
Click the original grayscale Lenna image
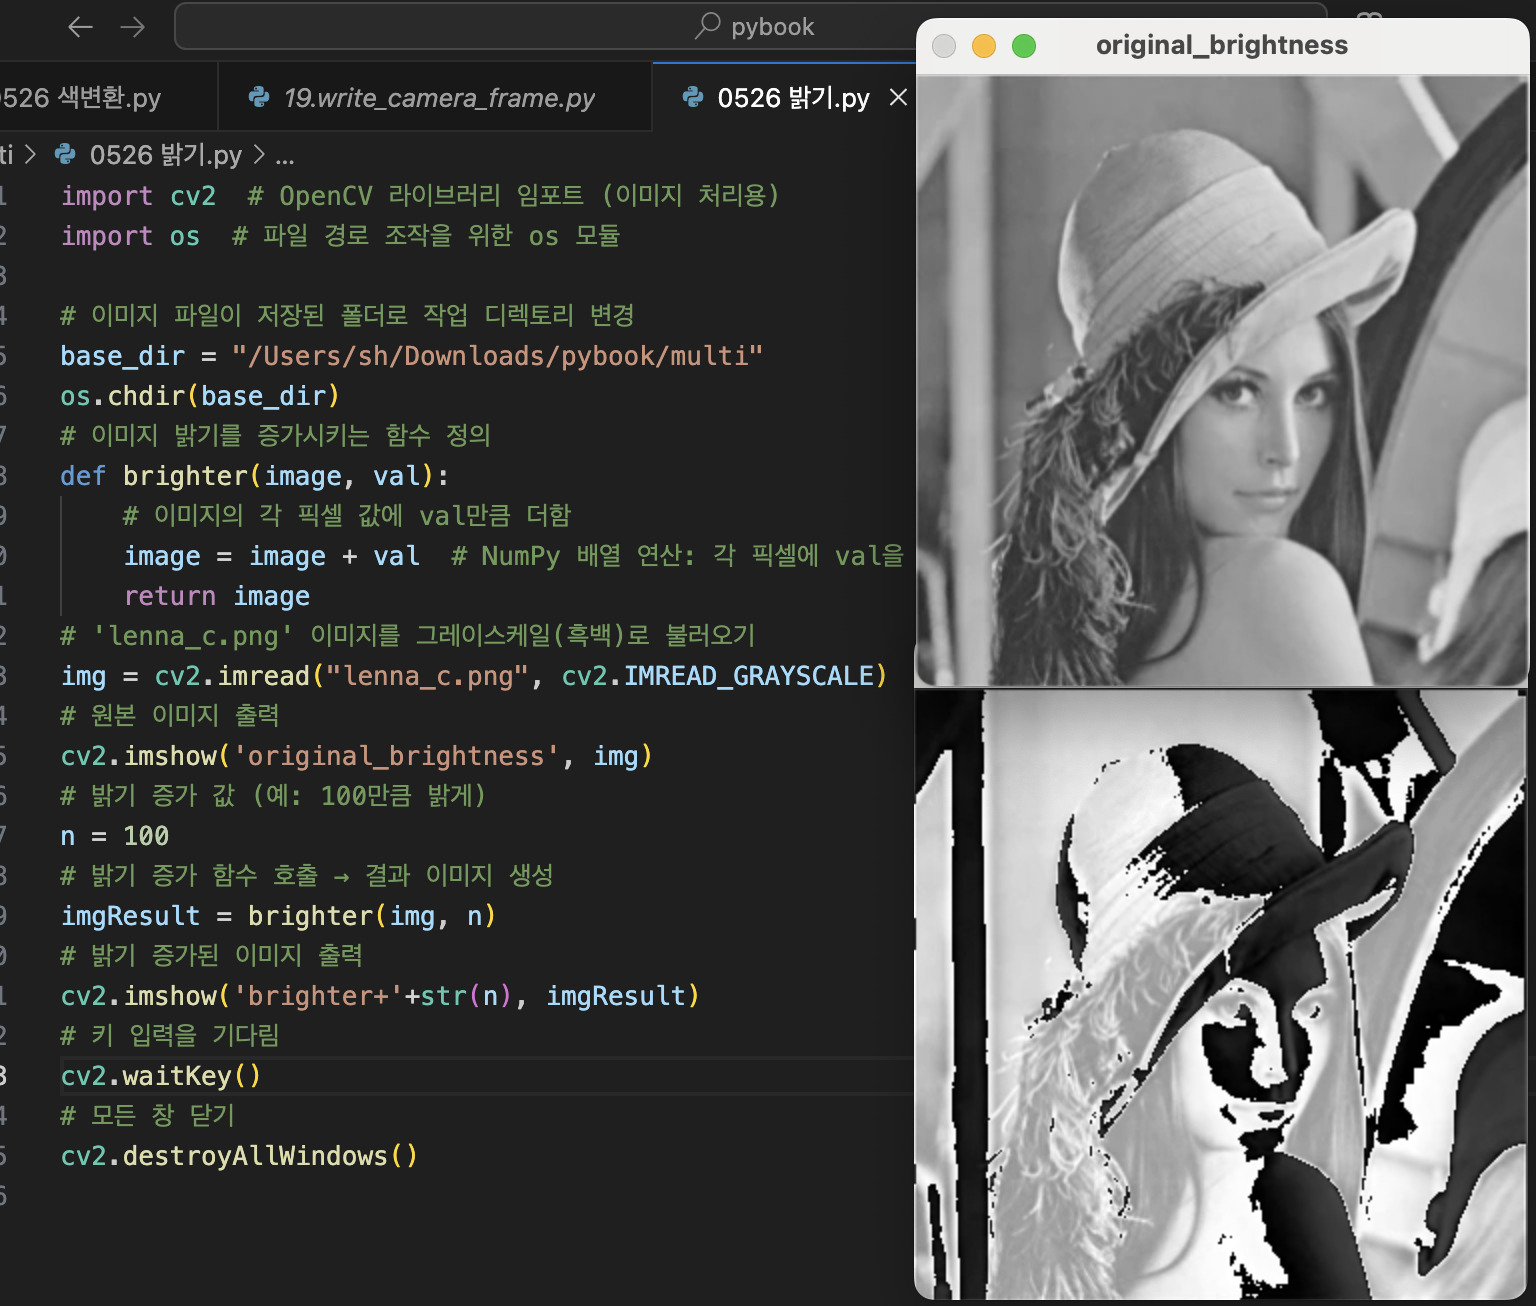point(1222,381)
